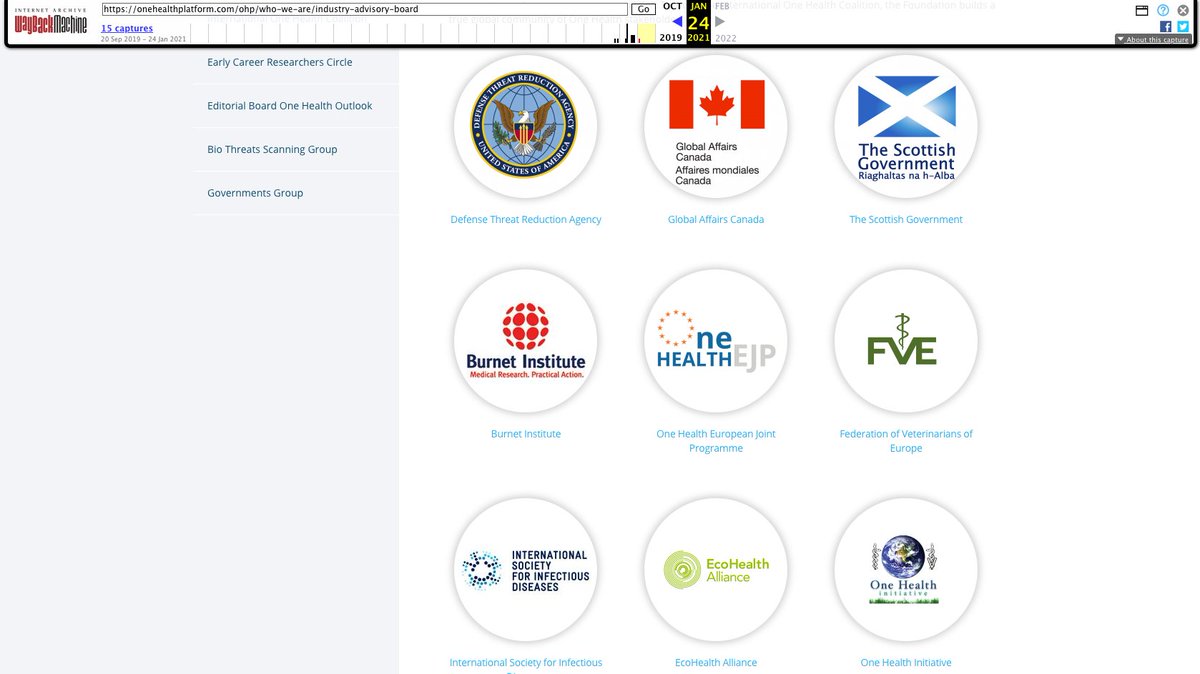Close the Wayback Machine toolbar
This screenshot has height=674, width=1200.
(x=1183, y=10)
